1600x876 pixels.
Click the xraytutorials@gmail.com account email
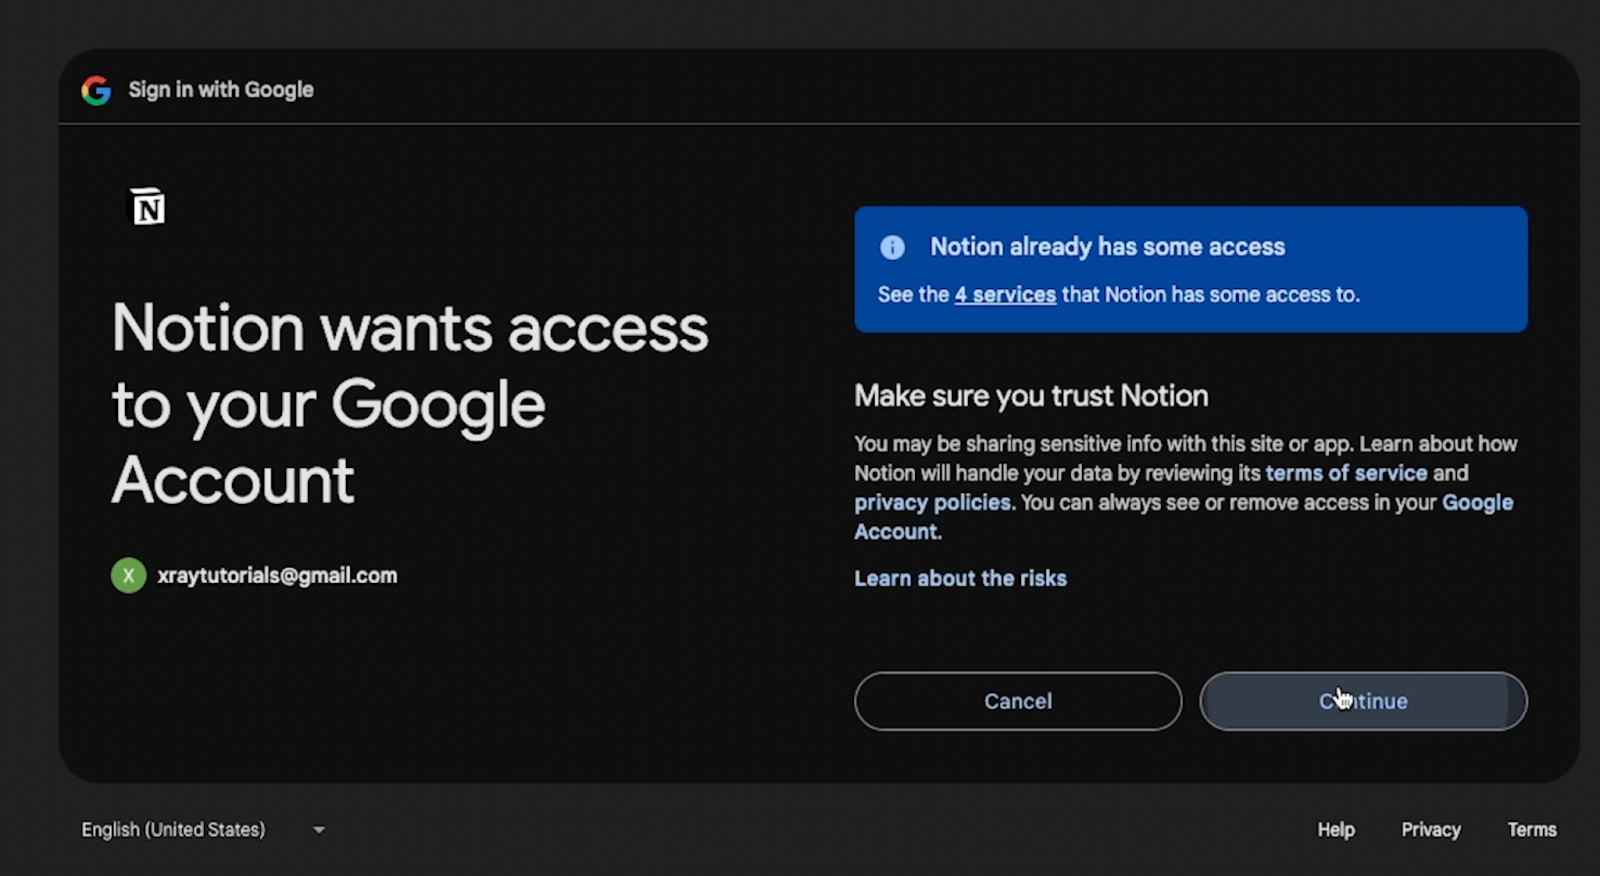coord(277,575)
